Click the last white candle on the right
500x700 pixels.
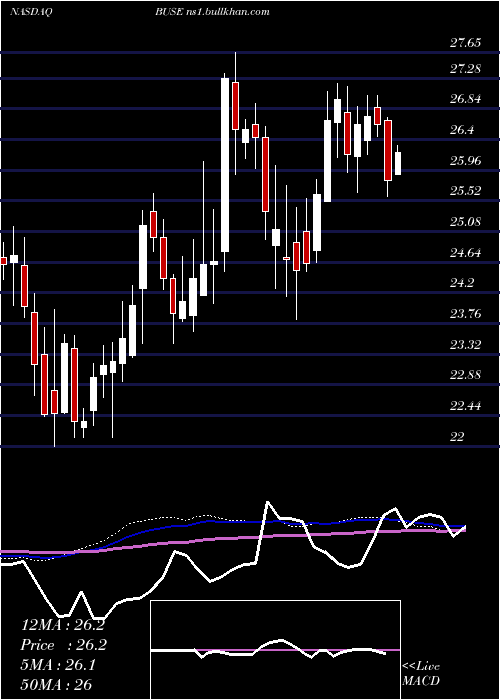398,163
